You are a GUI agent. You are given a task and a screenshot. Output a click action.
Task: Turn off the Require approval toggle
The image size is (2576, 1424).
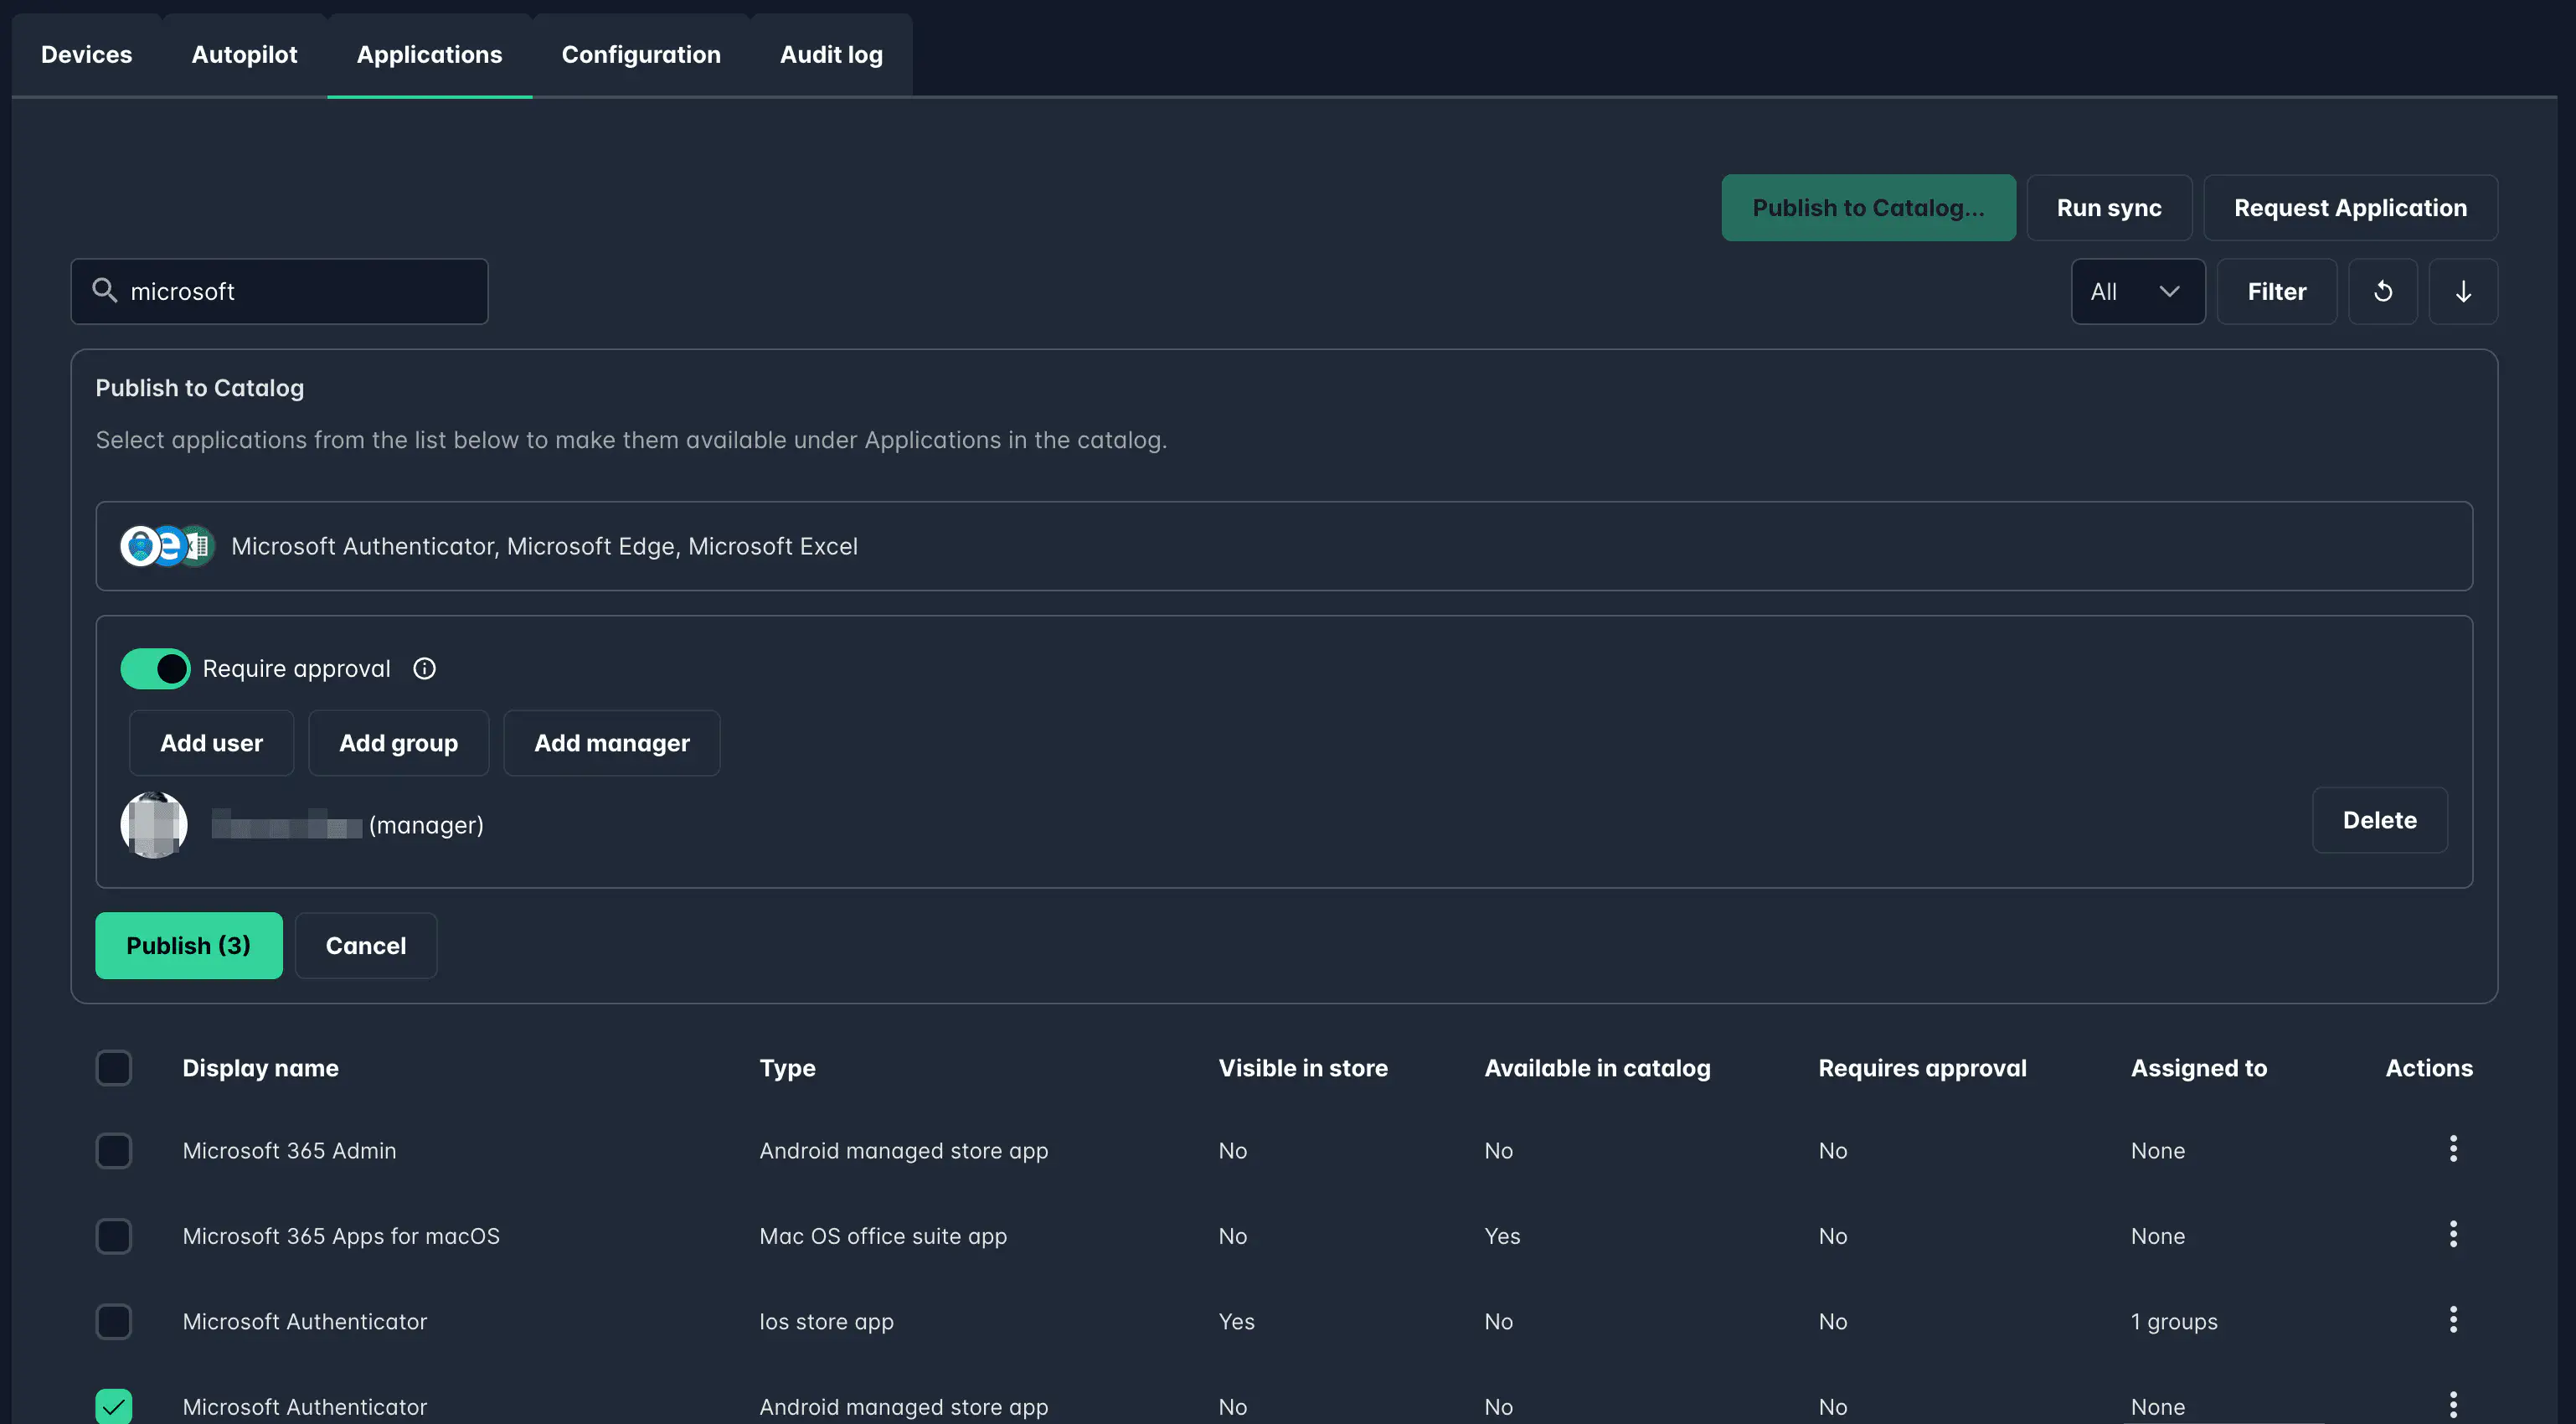point(155,668)
